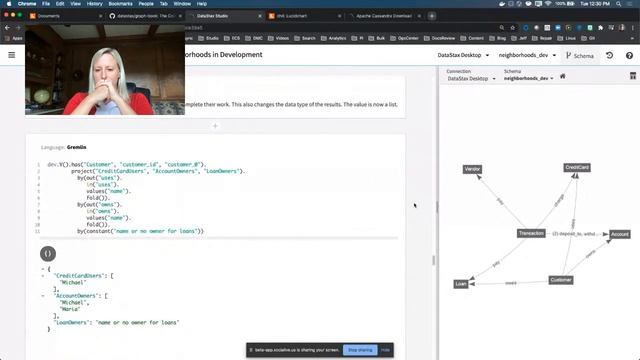Open the Apple menu
This screenshot has height=360, width=640.
pyautogui.click(x=9, y=4)
